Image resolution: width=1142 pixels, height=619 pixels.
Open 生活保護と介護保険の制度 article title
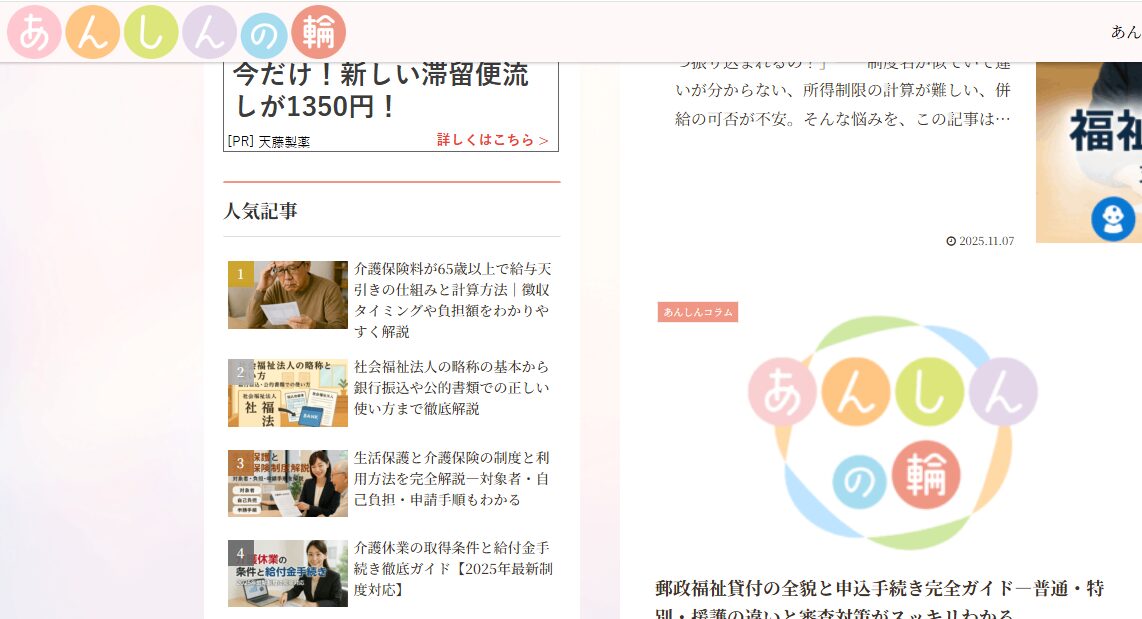452,478
